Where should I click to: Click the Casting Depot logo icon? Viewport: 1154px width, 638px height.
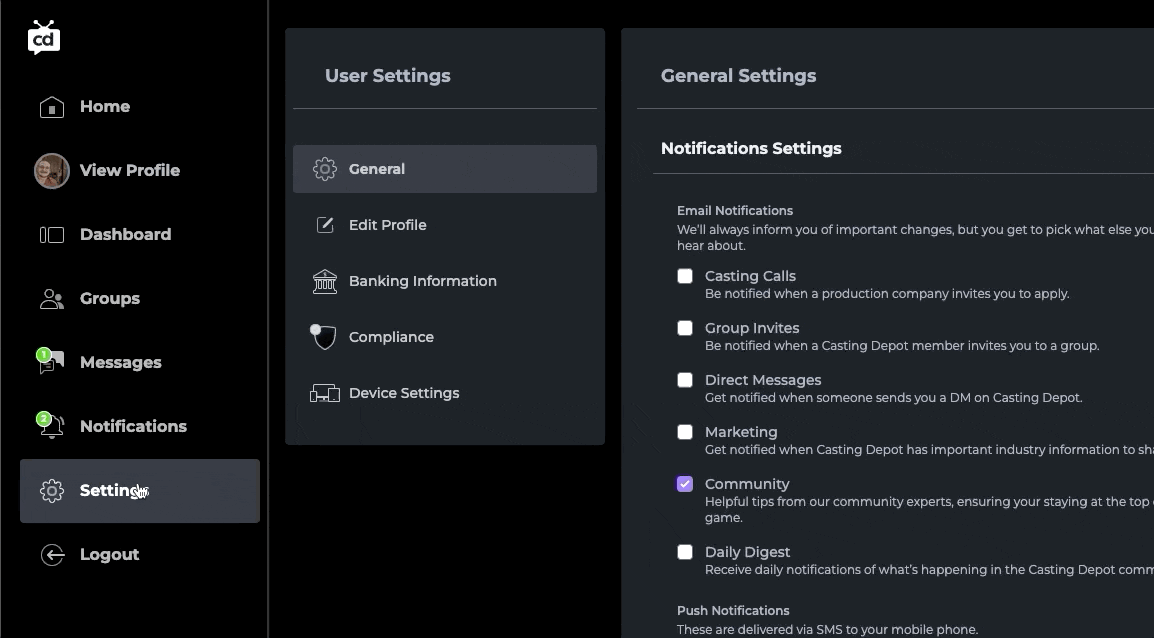44,37
